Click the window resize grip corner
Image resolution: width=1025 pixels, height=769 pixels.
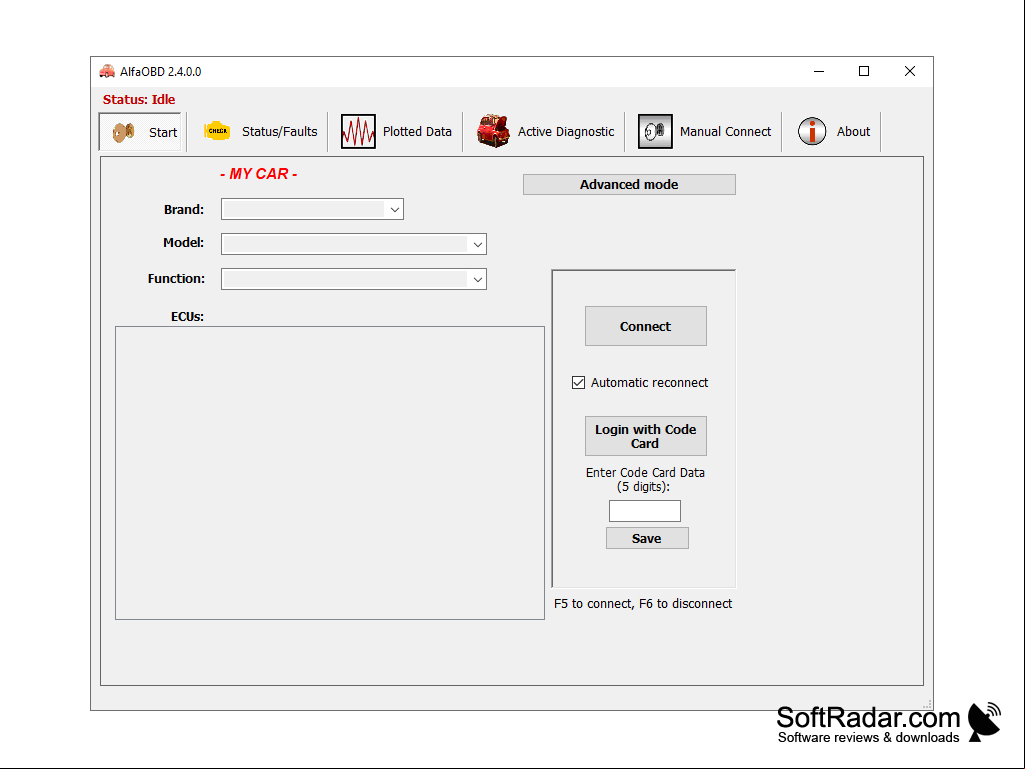(x=926, y=704)
